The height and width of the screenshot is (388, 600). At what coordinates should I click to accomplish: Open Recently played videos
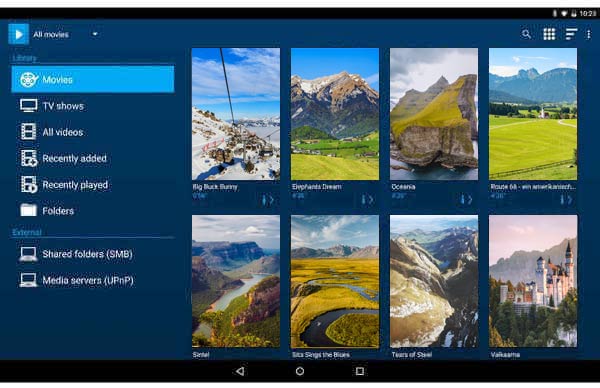tap(93, 184)
